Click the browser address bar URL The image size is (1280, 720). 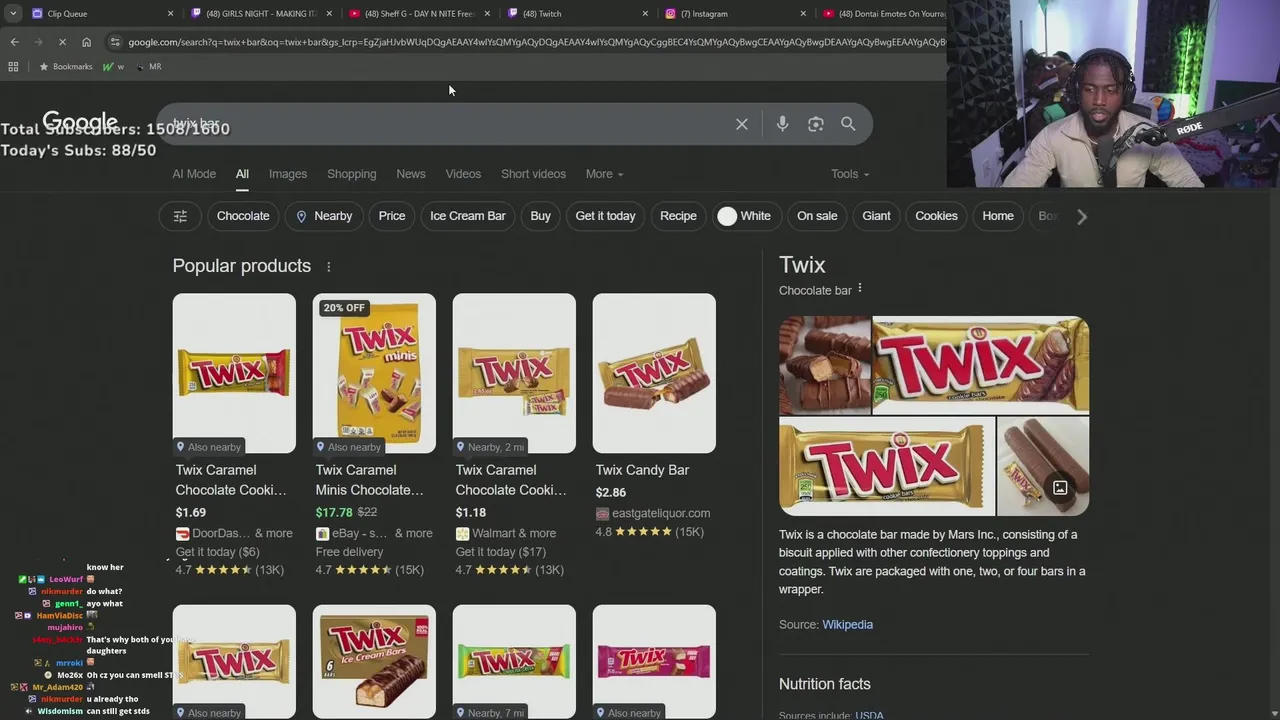(x=535, y=42)
